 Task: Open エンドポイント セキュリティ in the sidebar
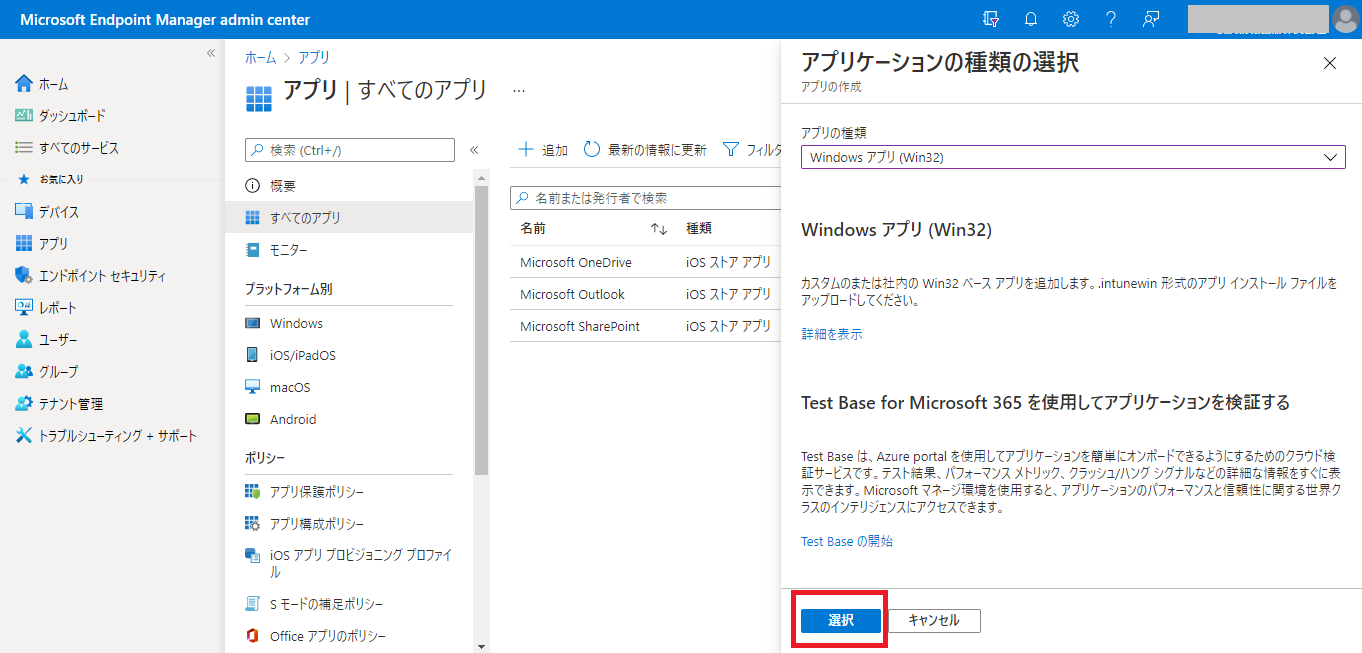point(90,276)
